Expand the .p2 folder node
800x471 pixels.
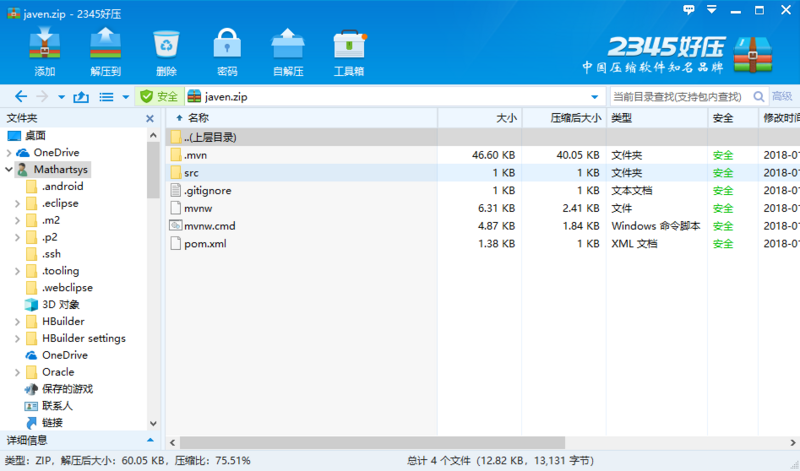pyautogui.click(x=17, y=237)
